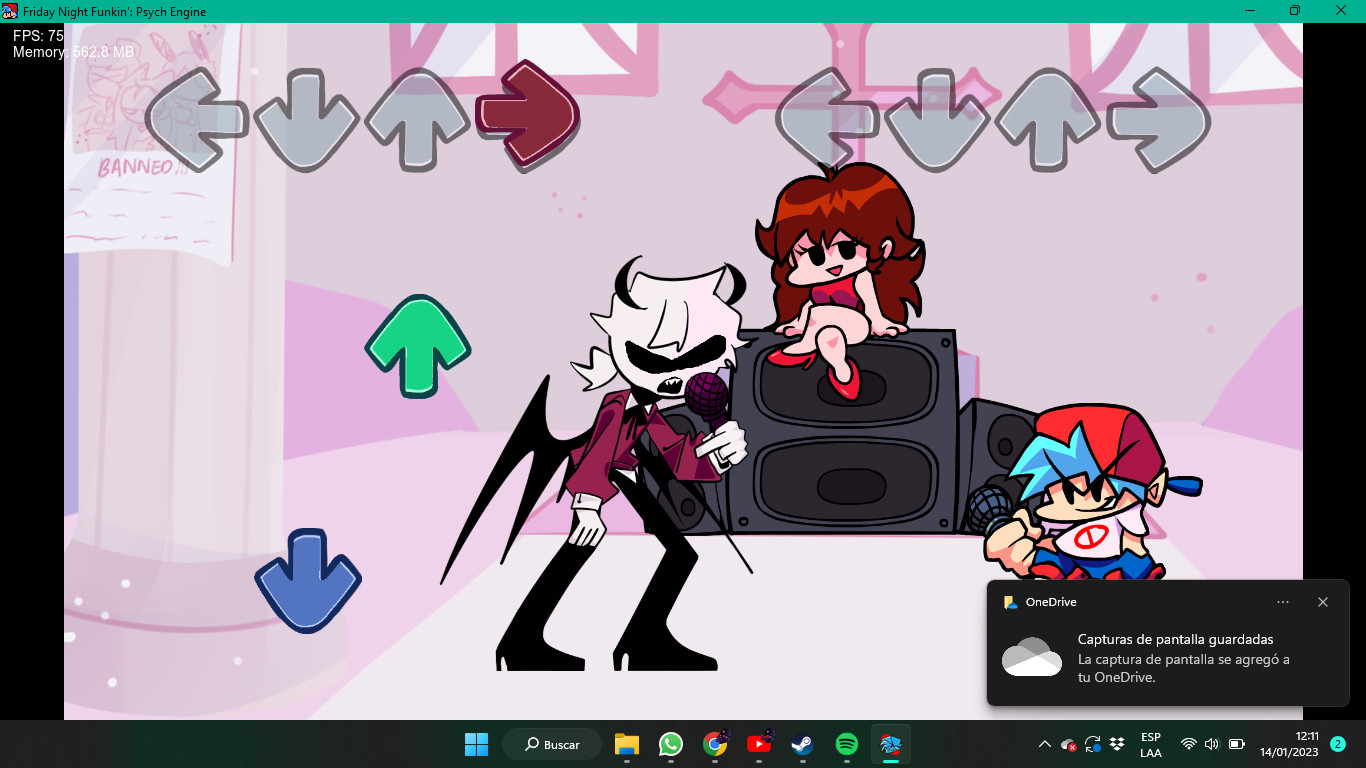Click the ESP LAA language switcher
Screen dimensions: 1366x768
coord(1151,744)
